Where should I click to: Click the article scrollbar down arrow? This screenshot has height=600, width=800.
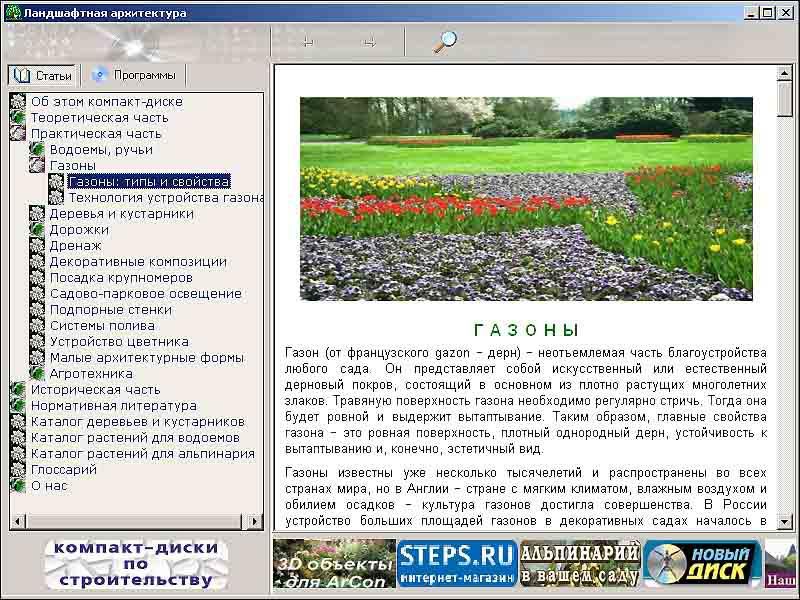click(785, 523)
